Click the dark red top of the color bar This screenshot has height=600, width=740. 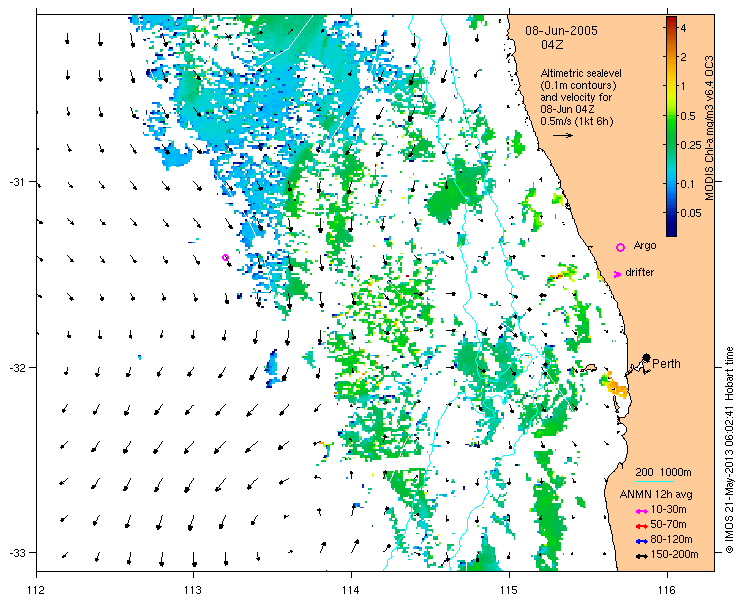[671, 20]
